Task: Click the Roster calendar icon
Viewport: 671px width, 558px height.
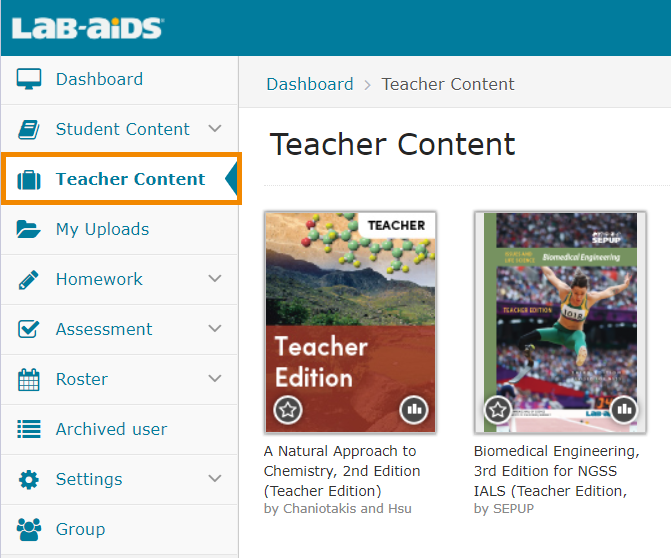Action: tap(29, 379)
